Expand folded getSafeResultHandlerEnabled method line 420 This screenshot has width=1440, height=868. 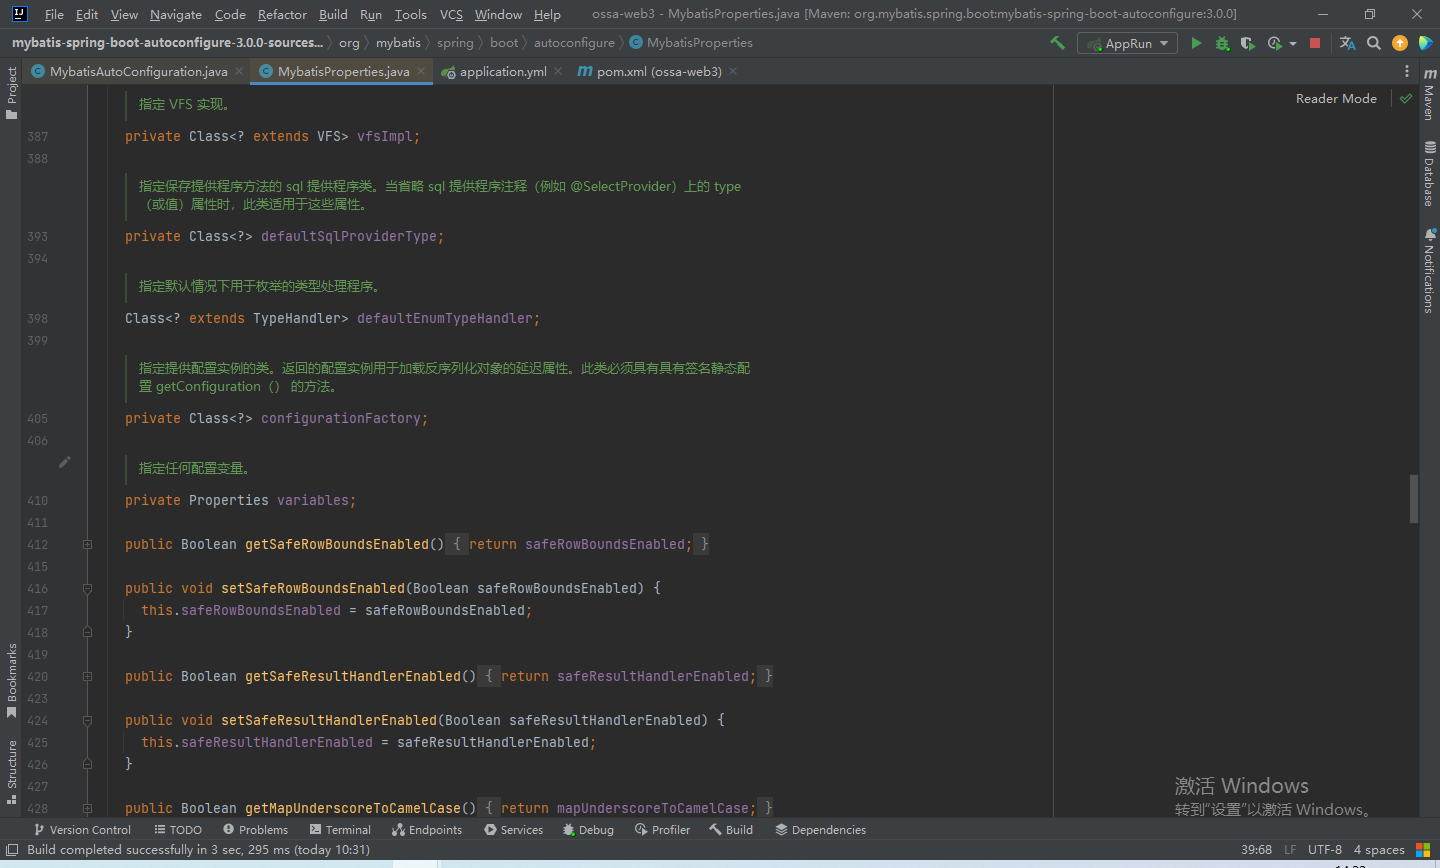(87, 676)
